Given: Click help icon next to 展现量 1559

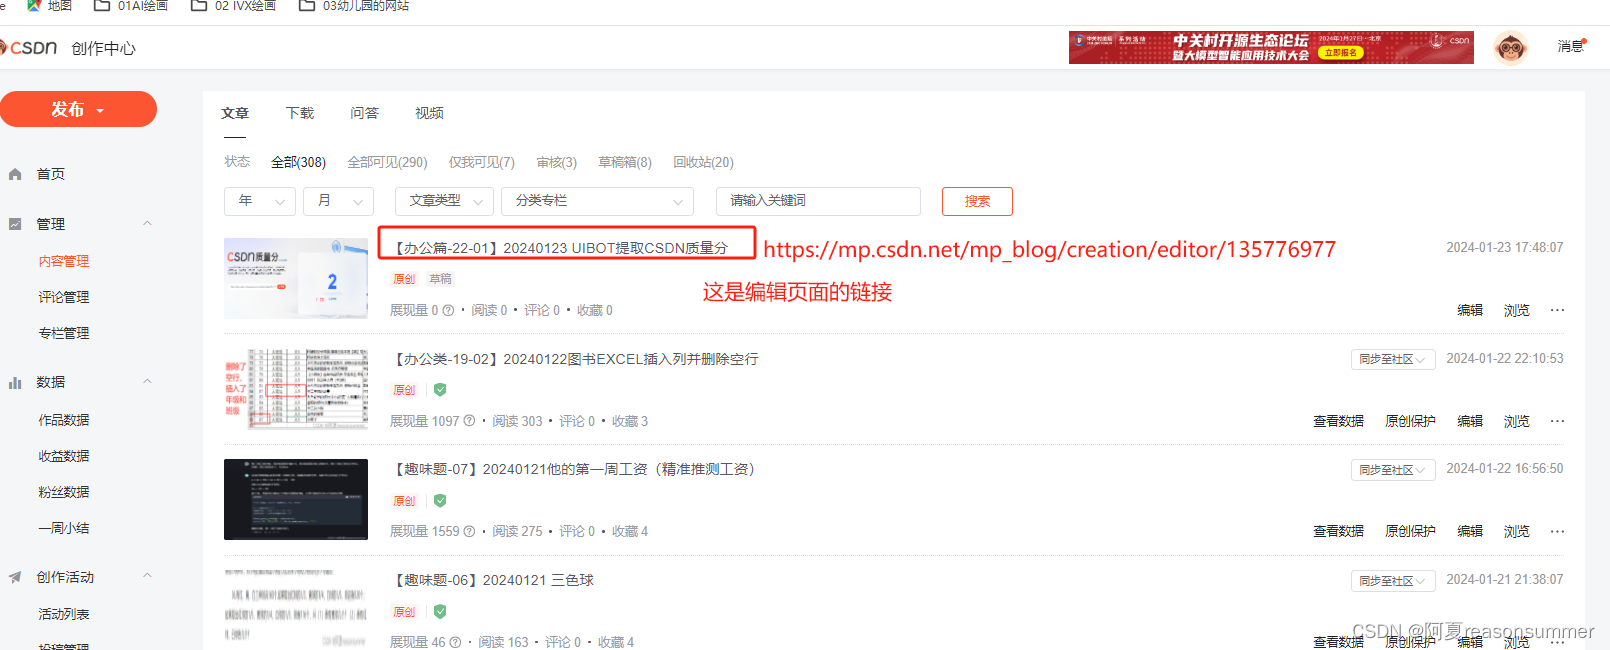Looking at the screenshot, I should tap(469, 531).
